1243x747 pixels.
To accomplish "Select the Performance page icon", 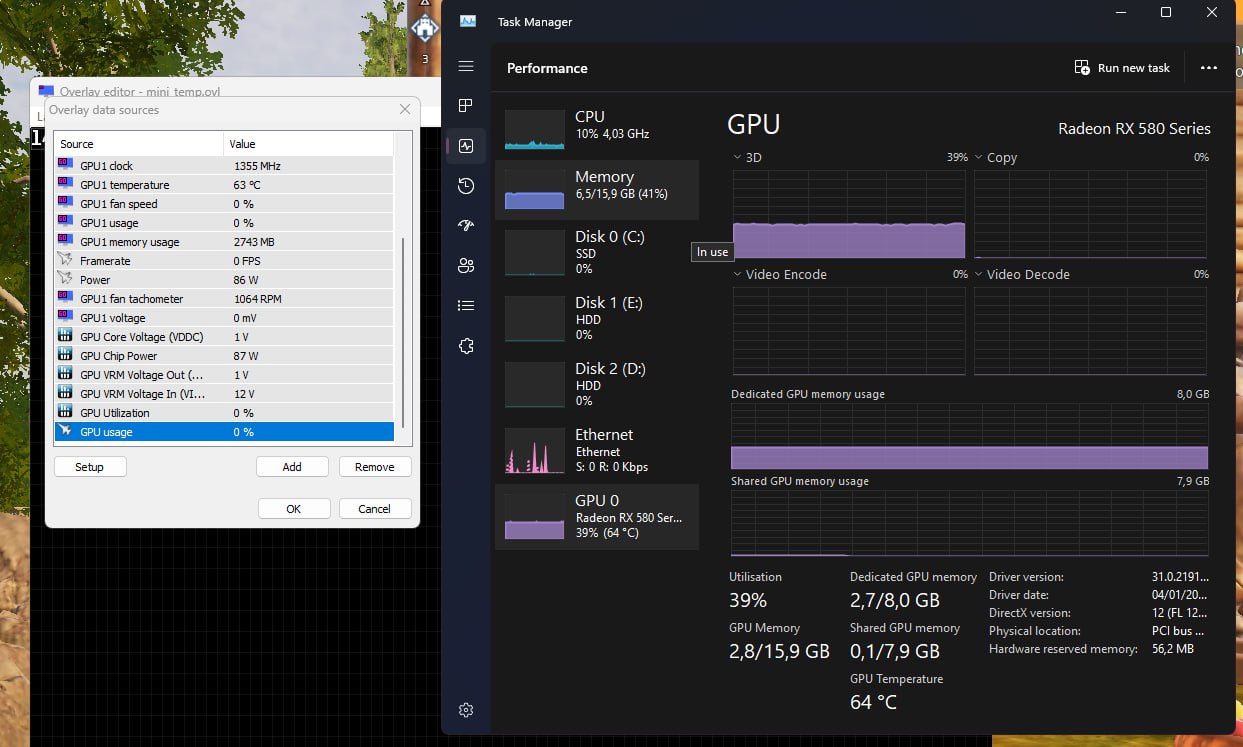I will click(x=465, y=145).
